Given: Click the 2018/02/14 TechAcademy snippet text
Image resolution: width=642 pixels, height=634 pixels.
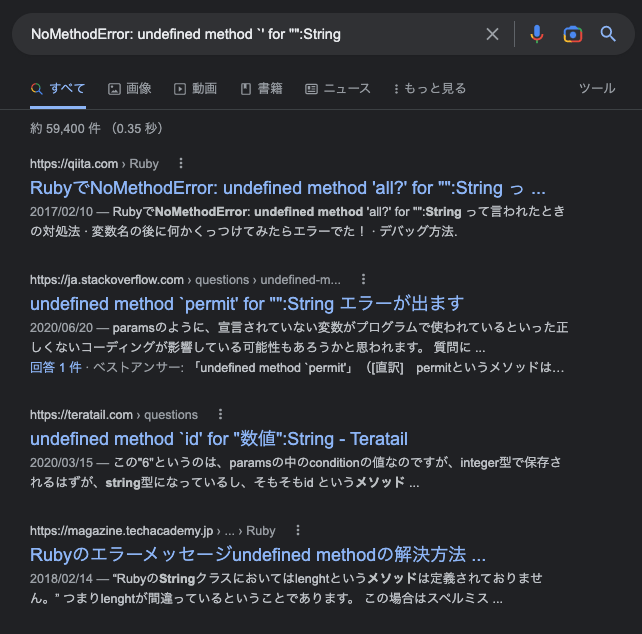Looking at the screenshot, I should [286, 589].
